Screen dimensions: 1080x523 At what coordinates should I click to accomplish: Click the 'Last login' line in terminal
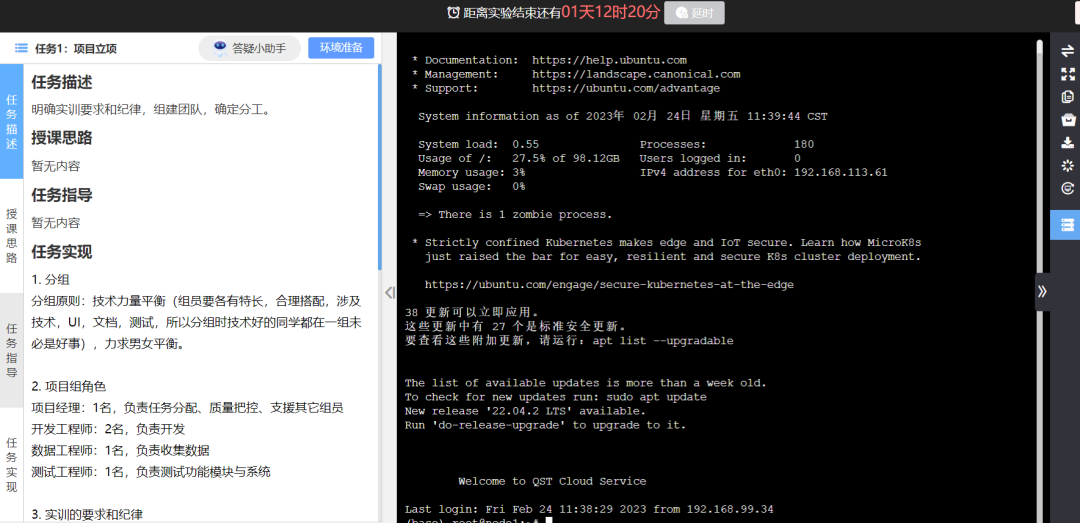pos(589,509)
